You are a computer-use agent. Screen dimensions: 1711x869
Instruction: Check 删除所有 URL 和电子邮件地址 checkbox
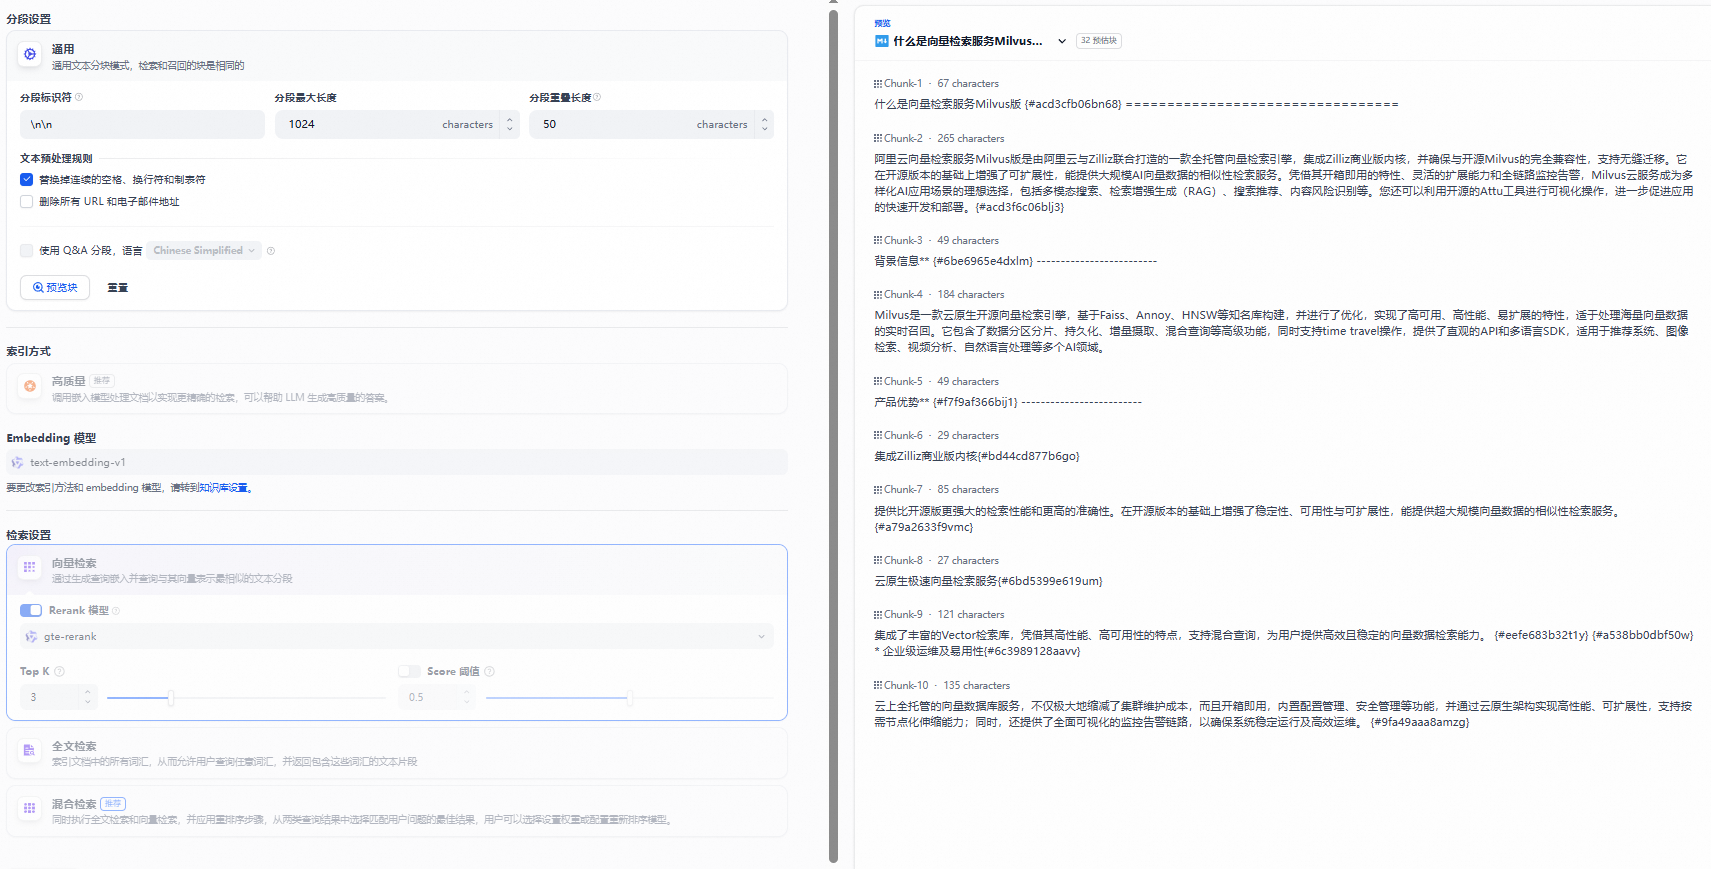coord(27,202)
